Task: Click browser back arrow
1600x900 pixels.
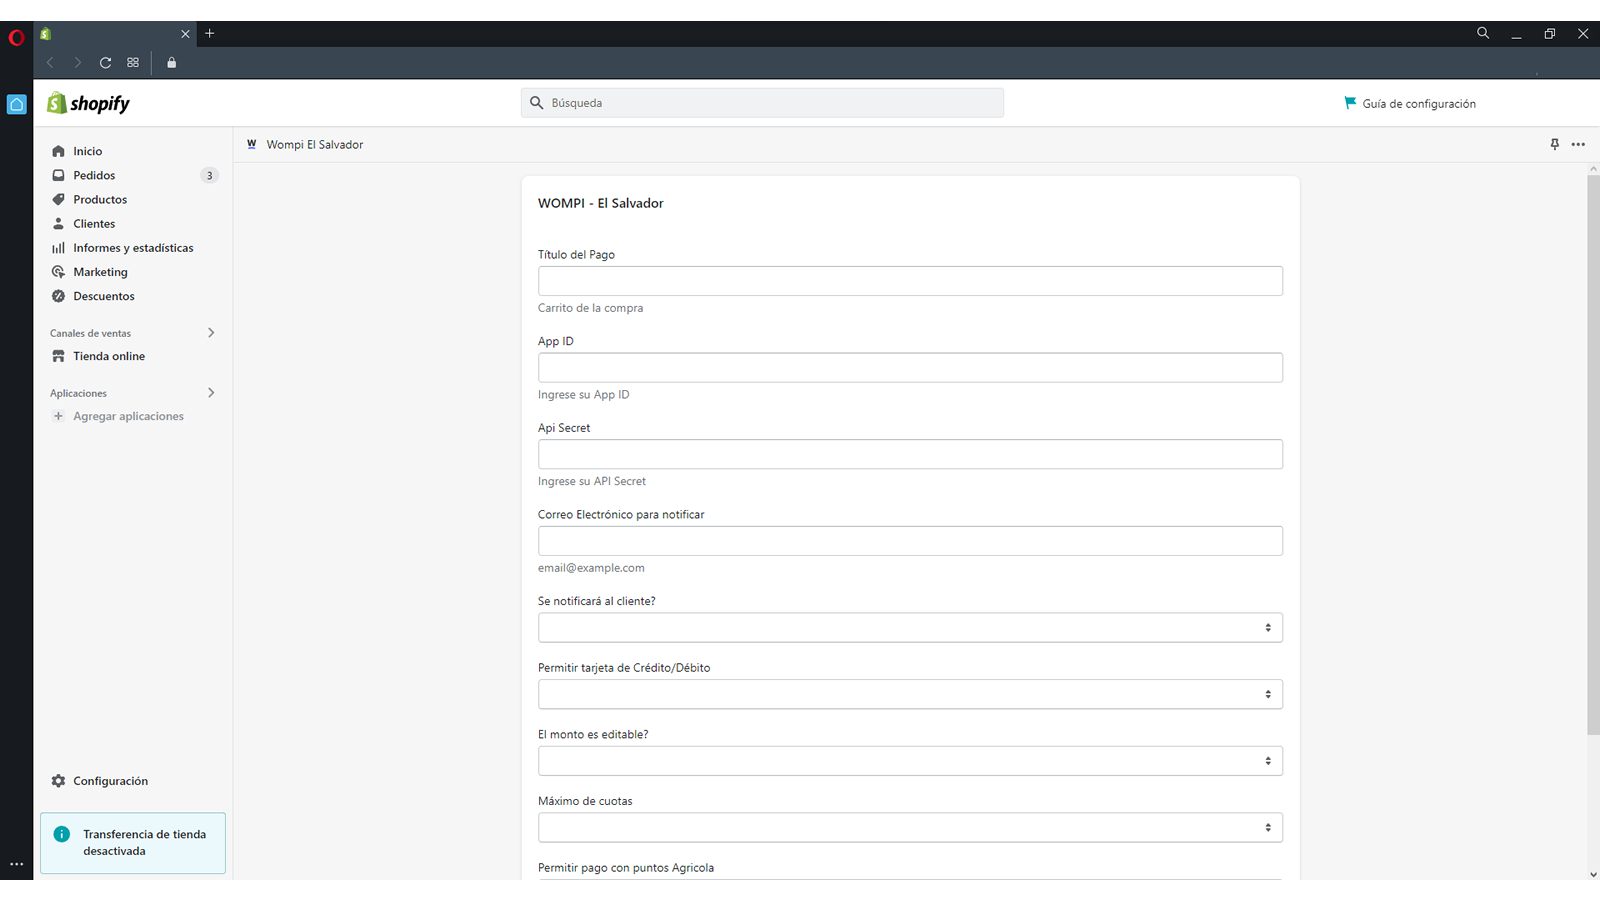Action: pyautogui.click(x=50, y=62)
